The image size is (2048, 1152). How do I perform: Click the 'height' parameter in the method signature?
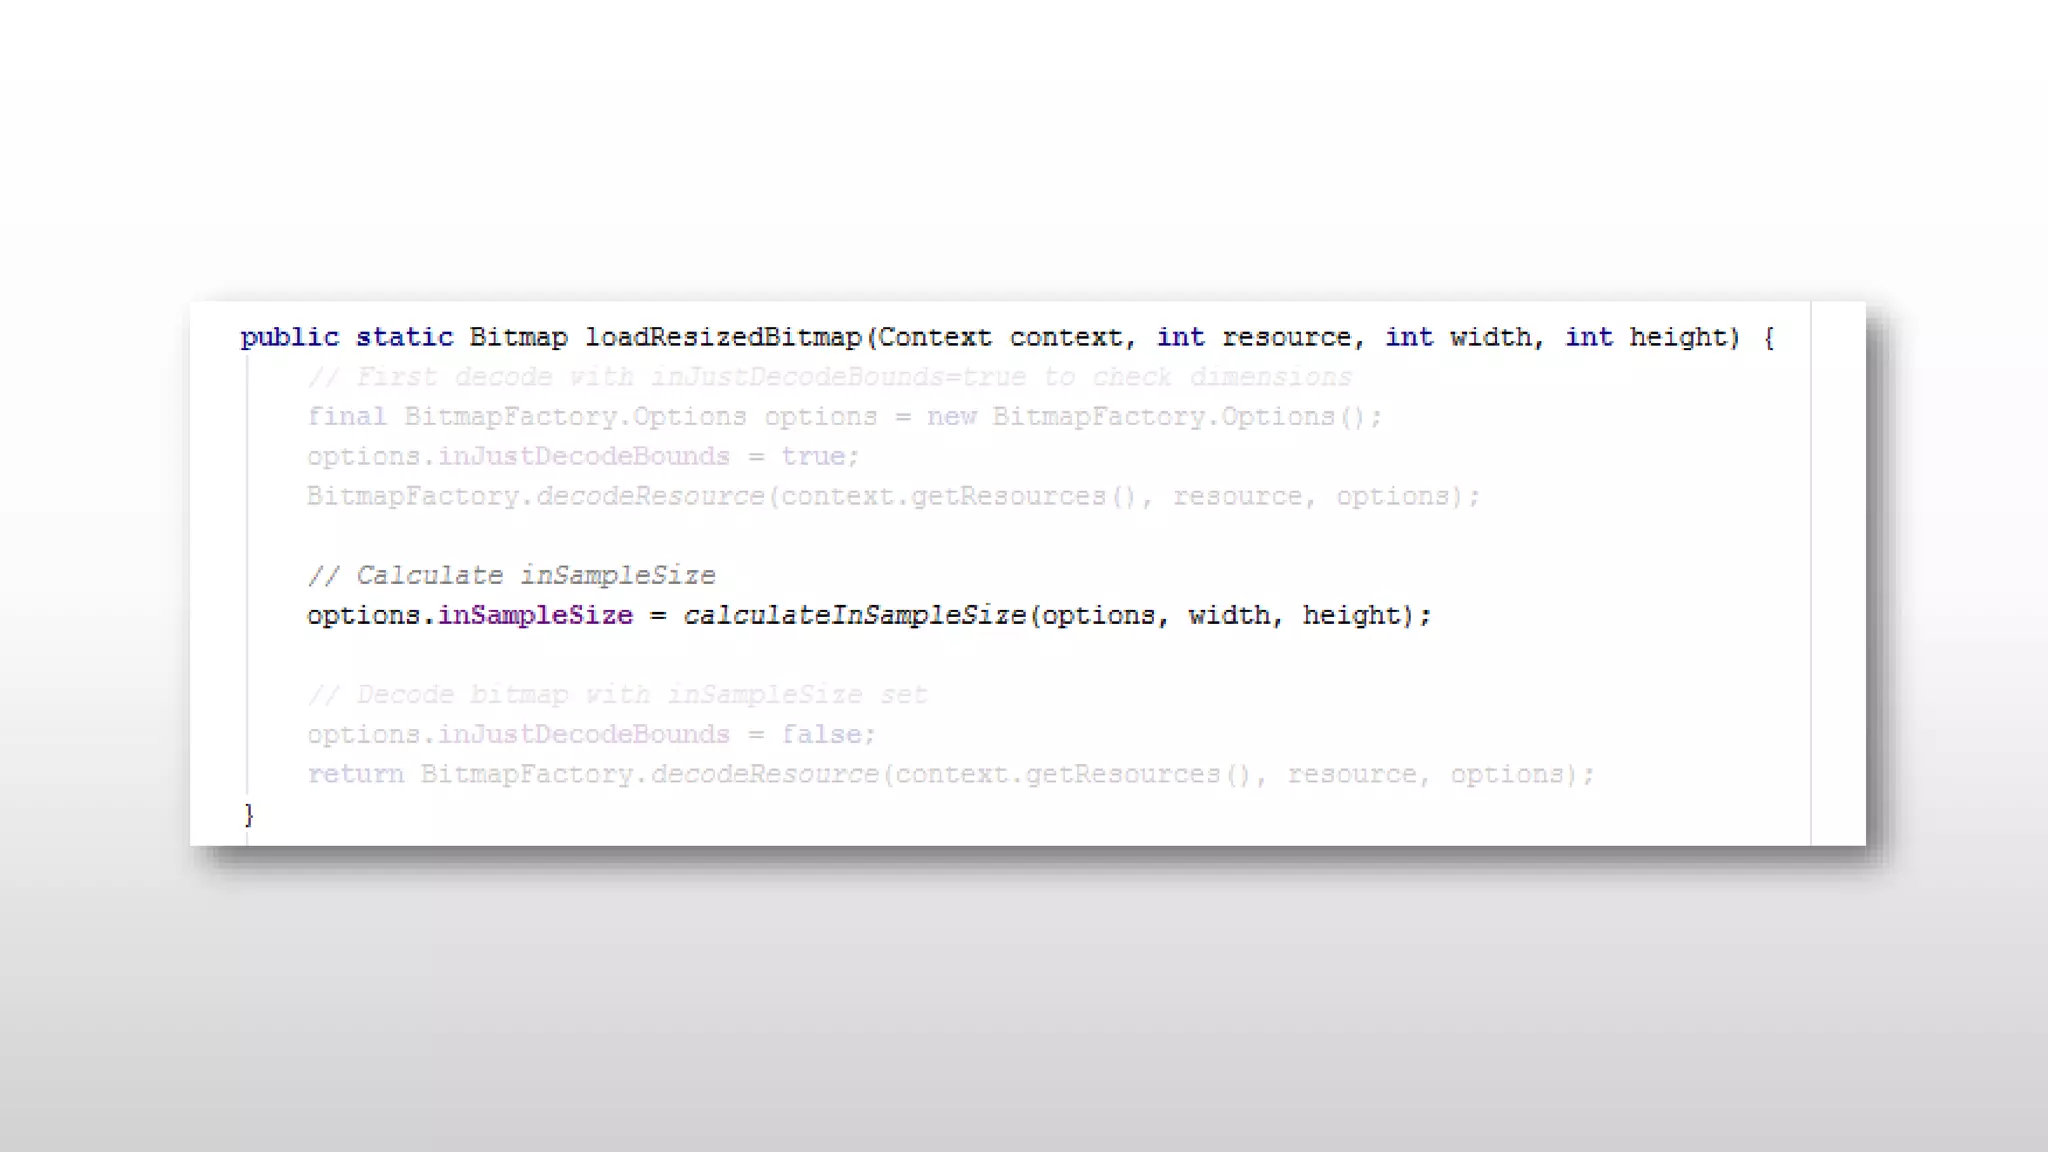1678,338
